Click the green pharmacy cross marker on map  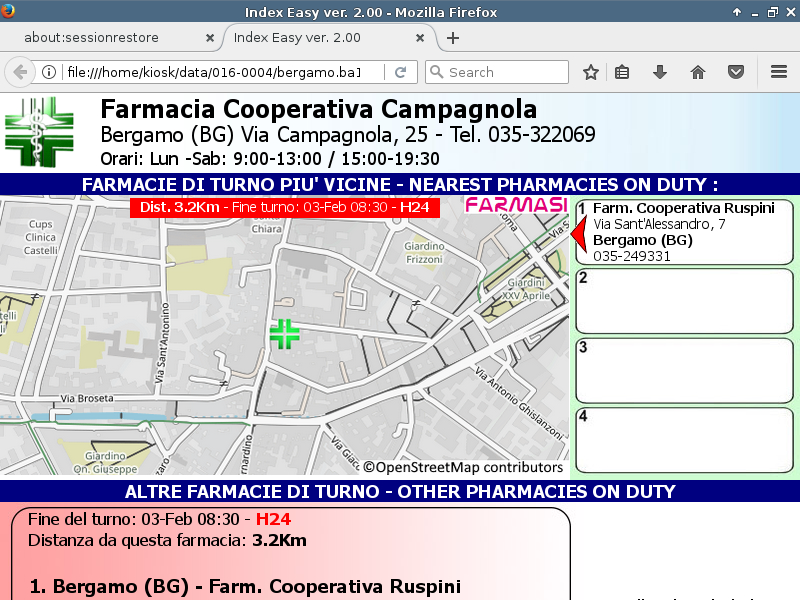coord(285,335)
